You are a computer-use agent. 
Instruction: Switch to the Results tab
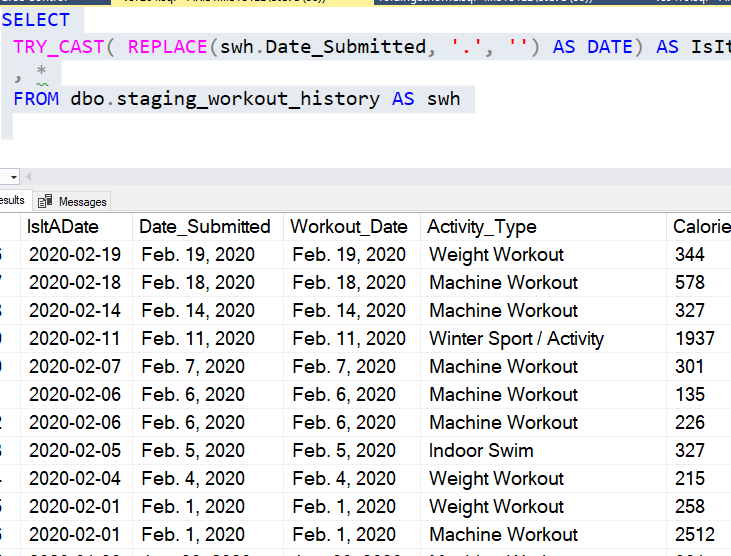pyautogui.click(x=12, y=201)
